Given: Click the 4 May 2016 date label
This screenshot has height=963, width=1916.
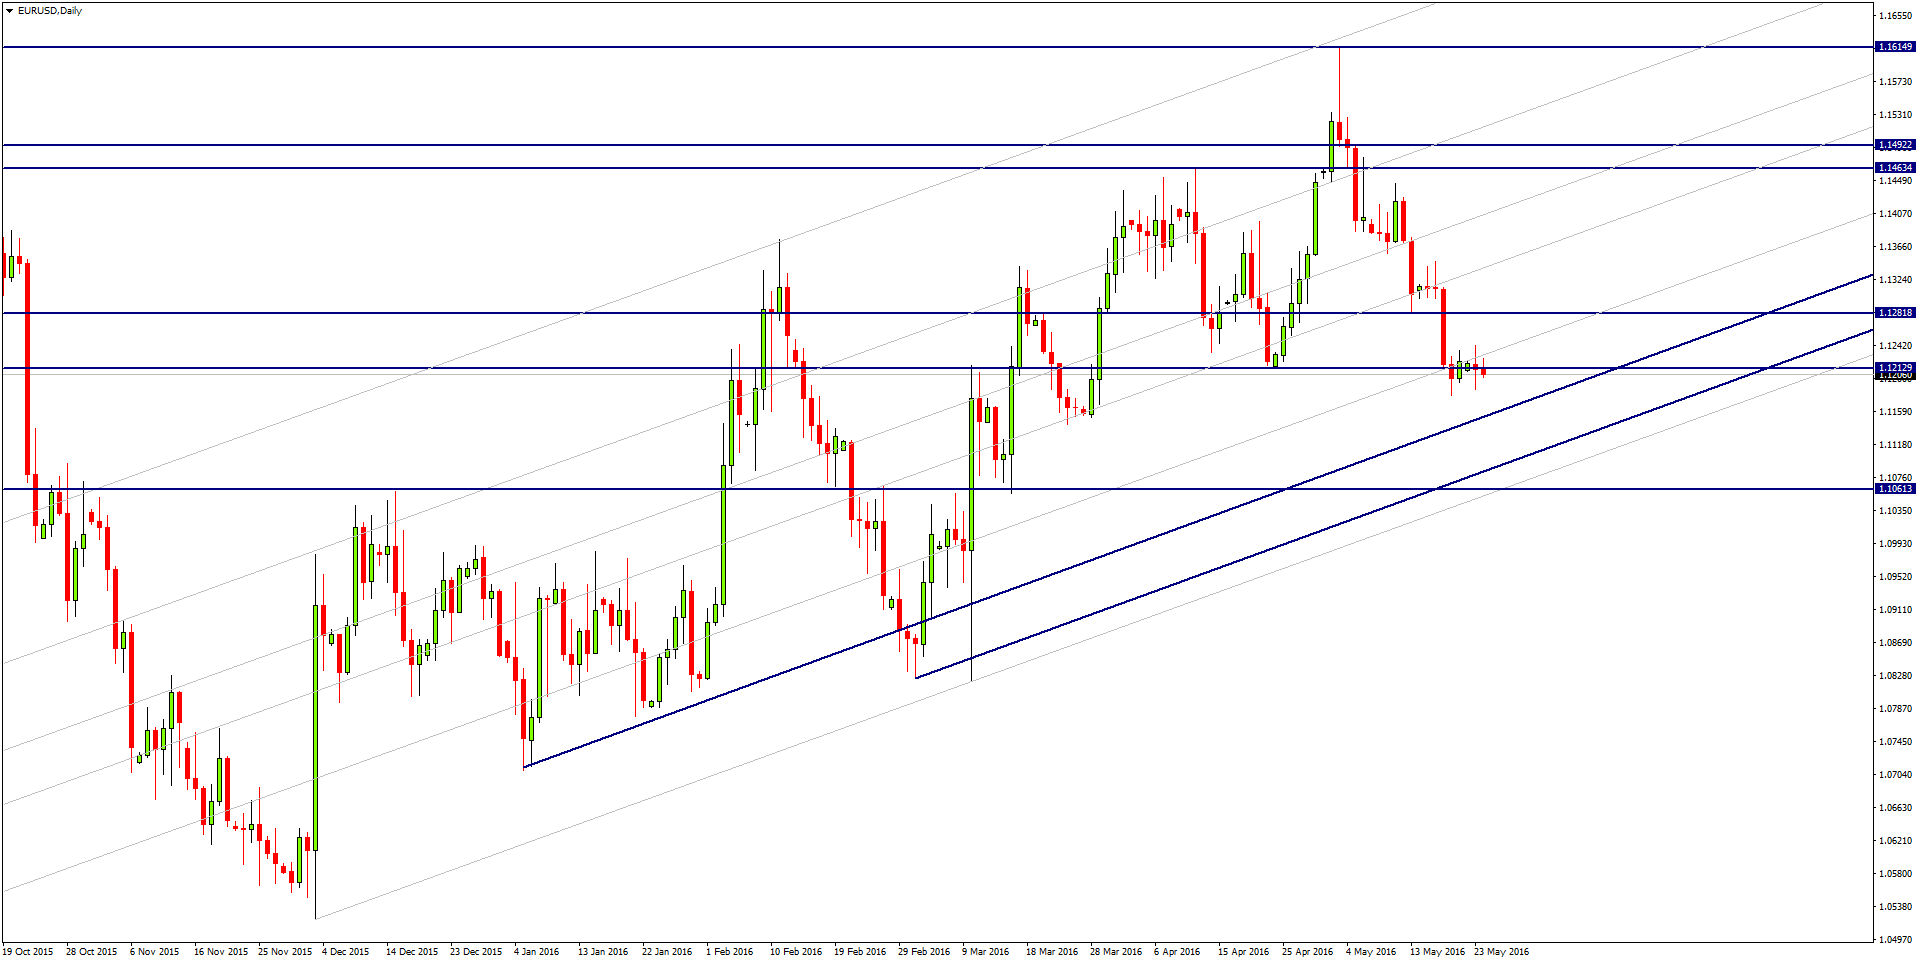Looking at the screenshot, I should 1371,952.
